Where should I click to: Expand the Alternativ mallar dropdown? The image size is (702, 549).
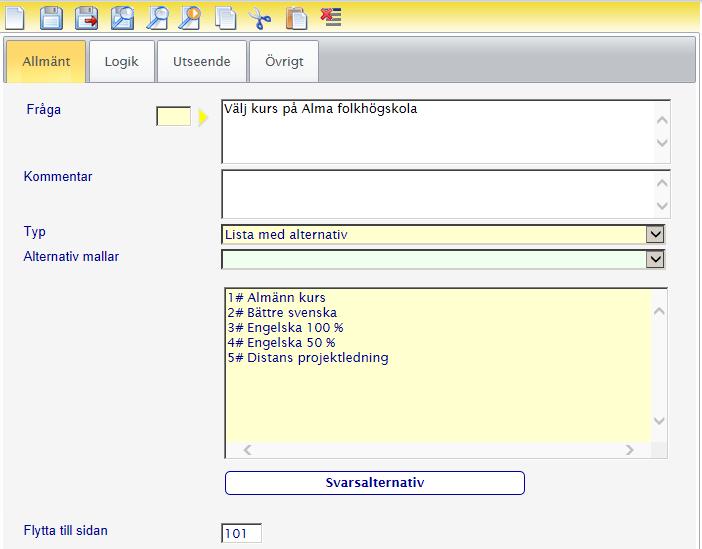tap(443, 259)
